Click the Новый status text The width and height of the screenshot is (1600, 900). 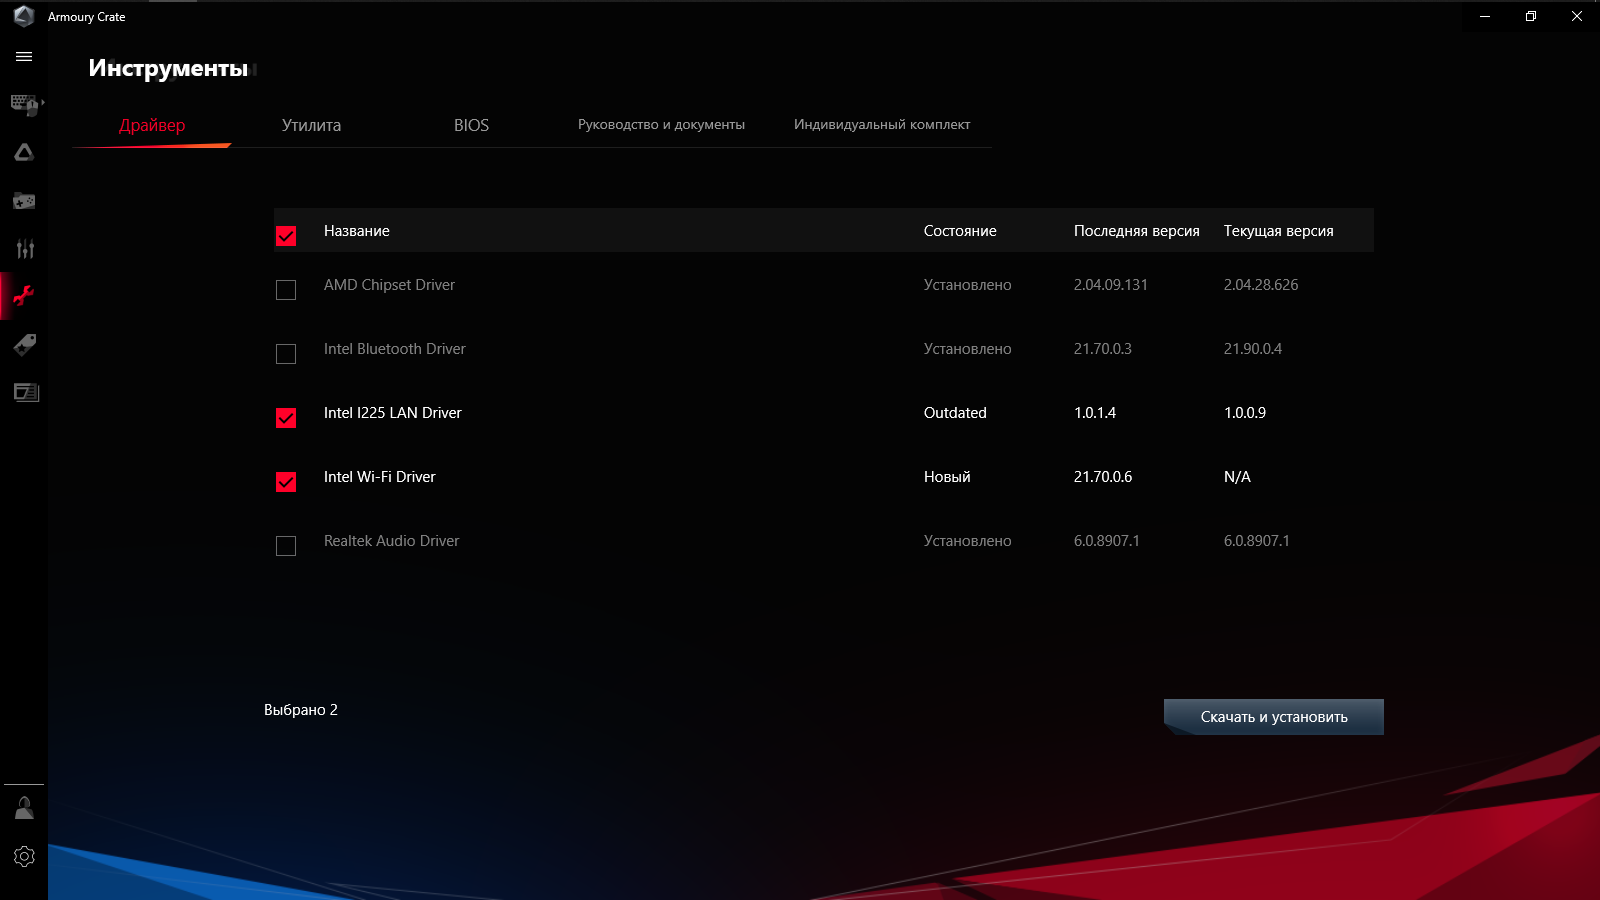click(x=947, y=477)
